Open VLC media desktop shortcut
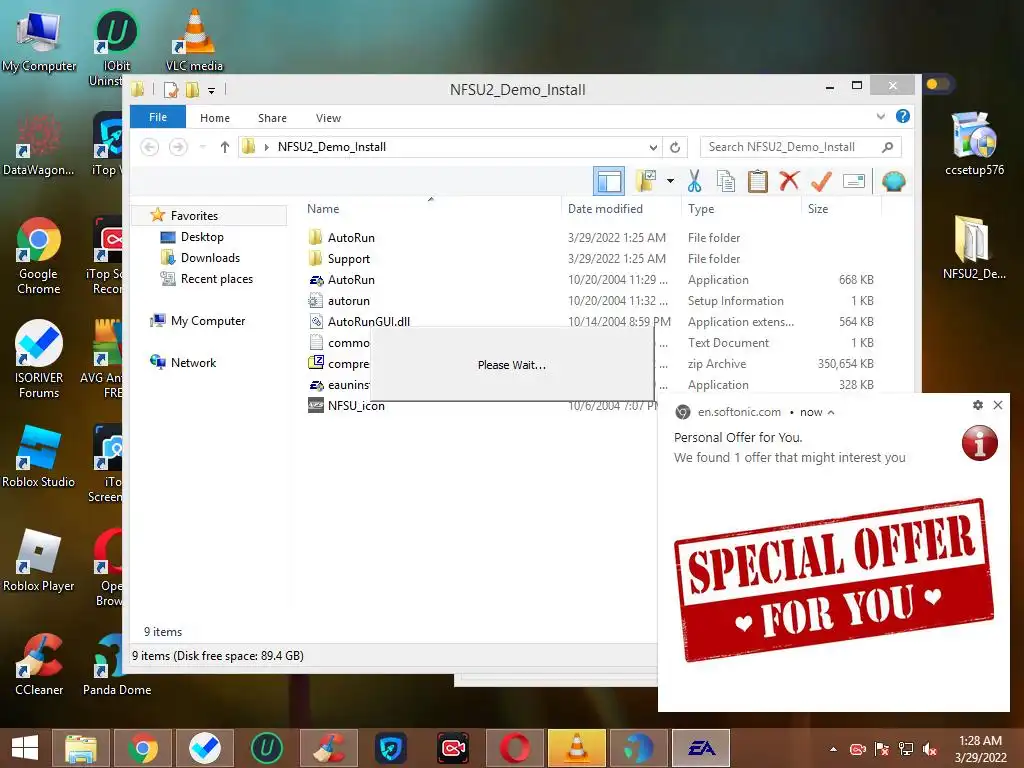 point(194,40)
